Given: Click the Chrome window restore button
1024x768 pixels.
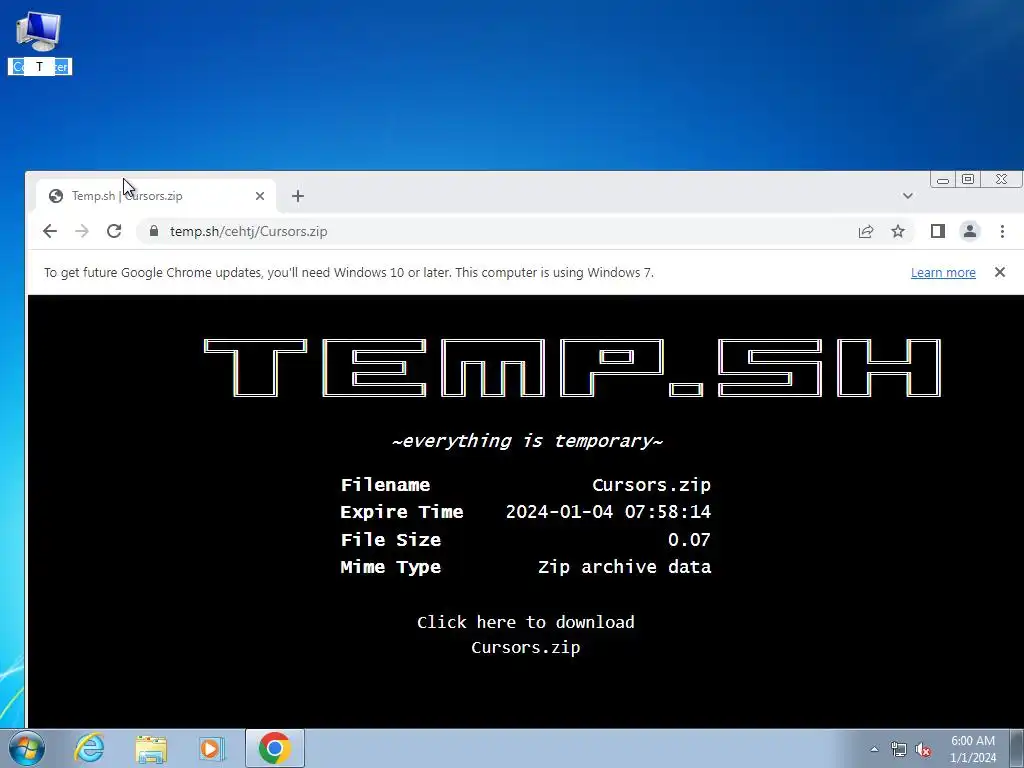Looking at the screenshot, I should point(968,180).
